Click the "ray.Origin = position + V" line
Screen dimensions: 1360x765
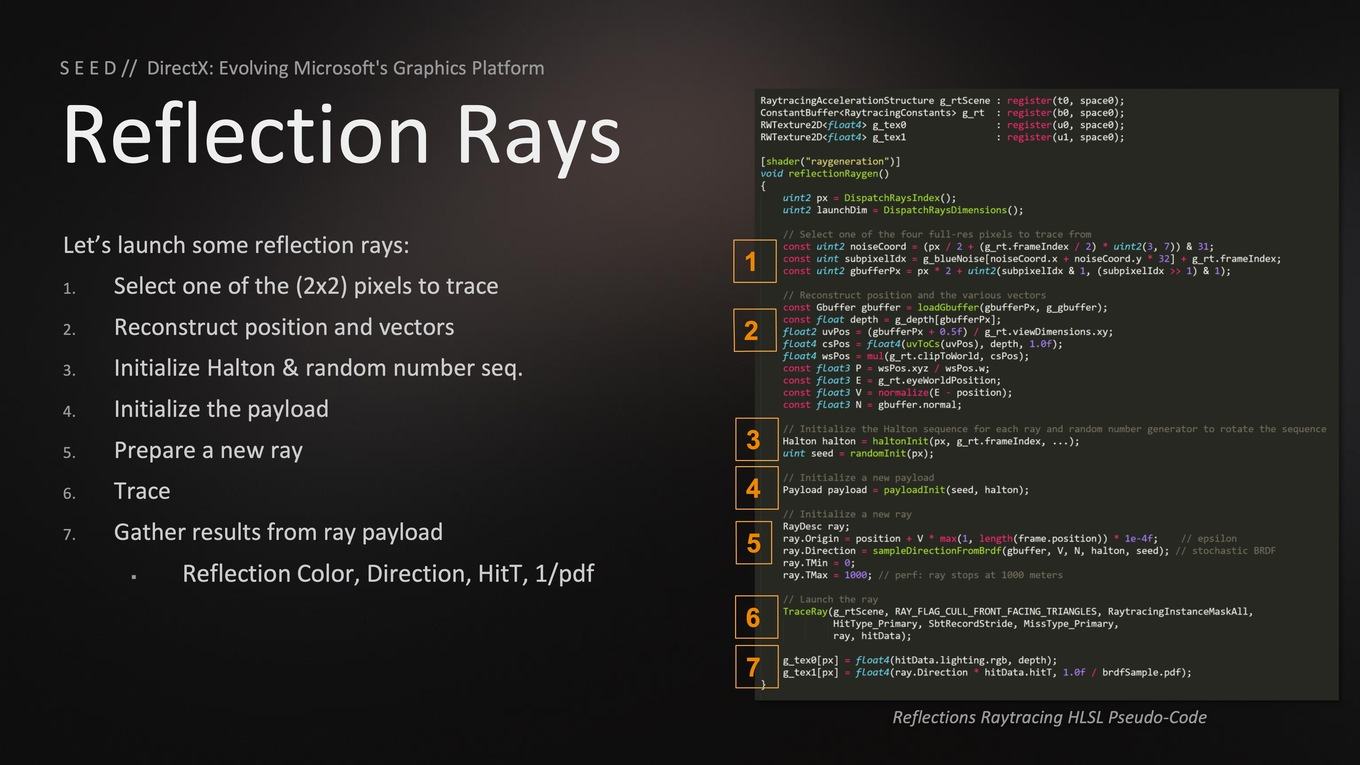[x=1010, y=538]
